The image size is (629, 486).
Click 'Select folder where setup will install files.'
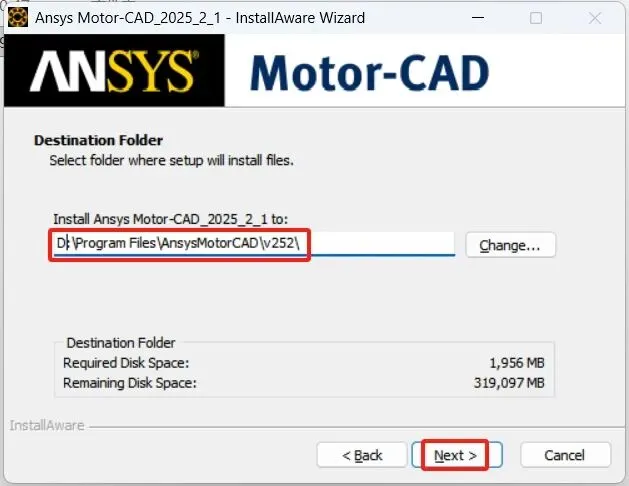pos(171,160)
